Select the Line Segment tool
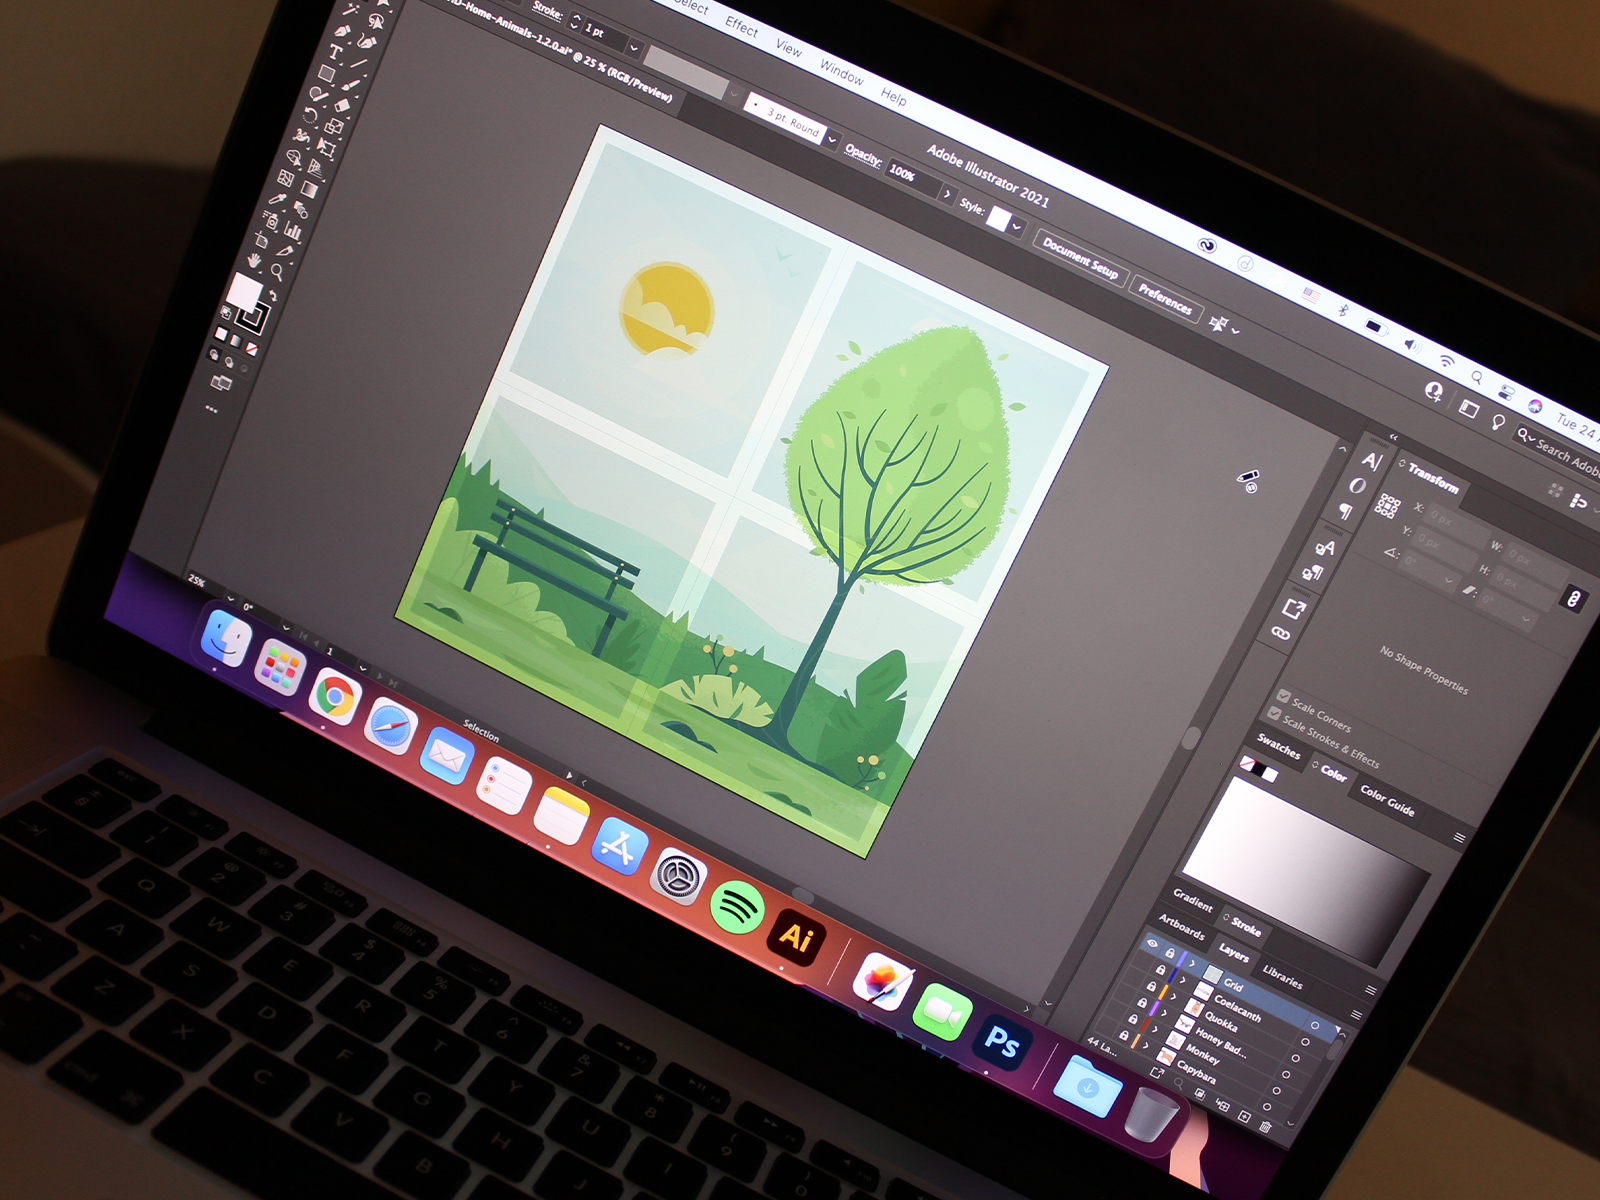The image size is (1600, 1200). (x=359, y=64)
